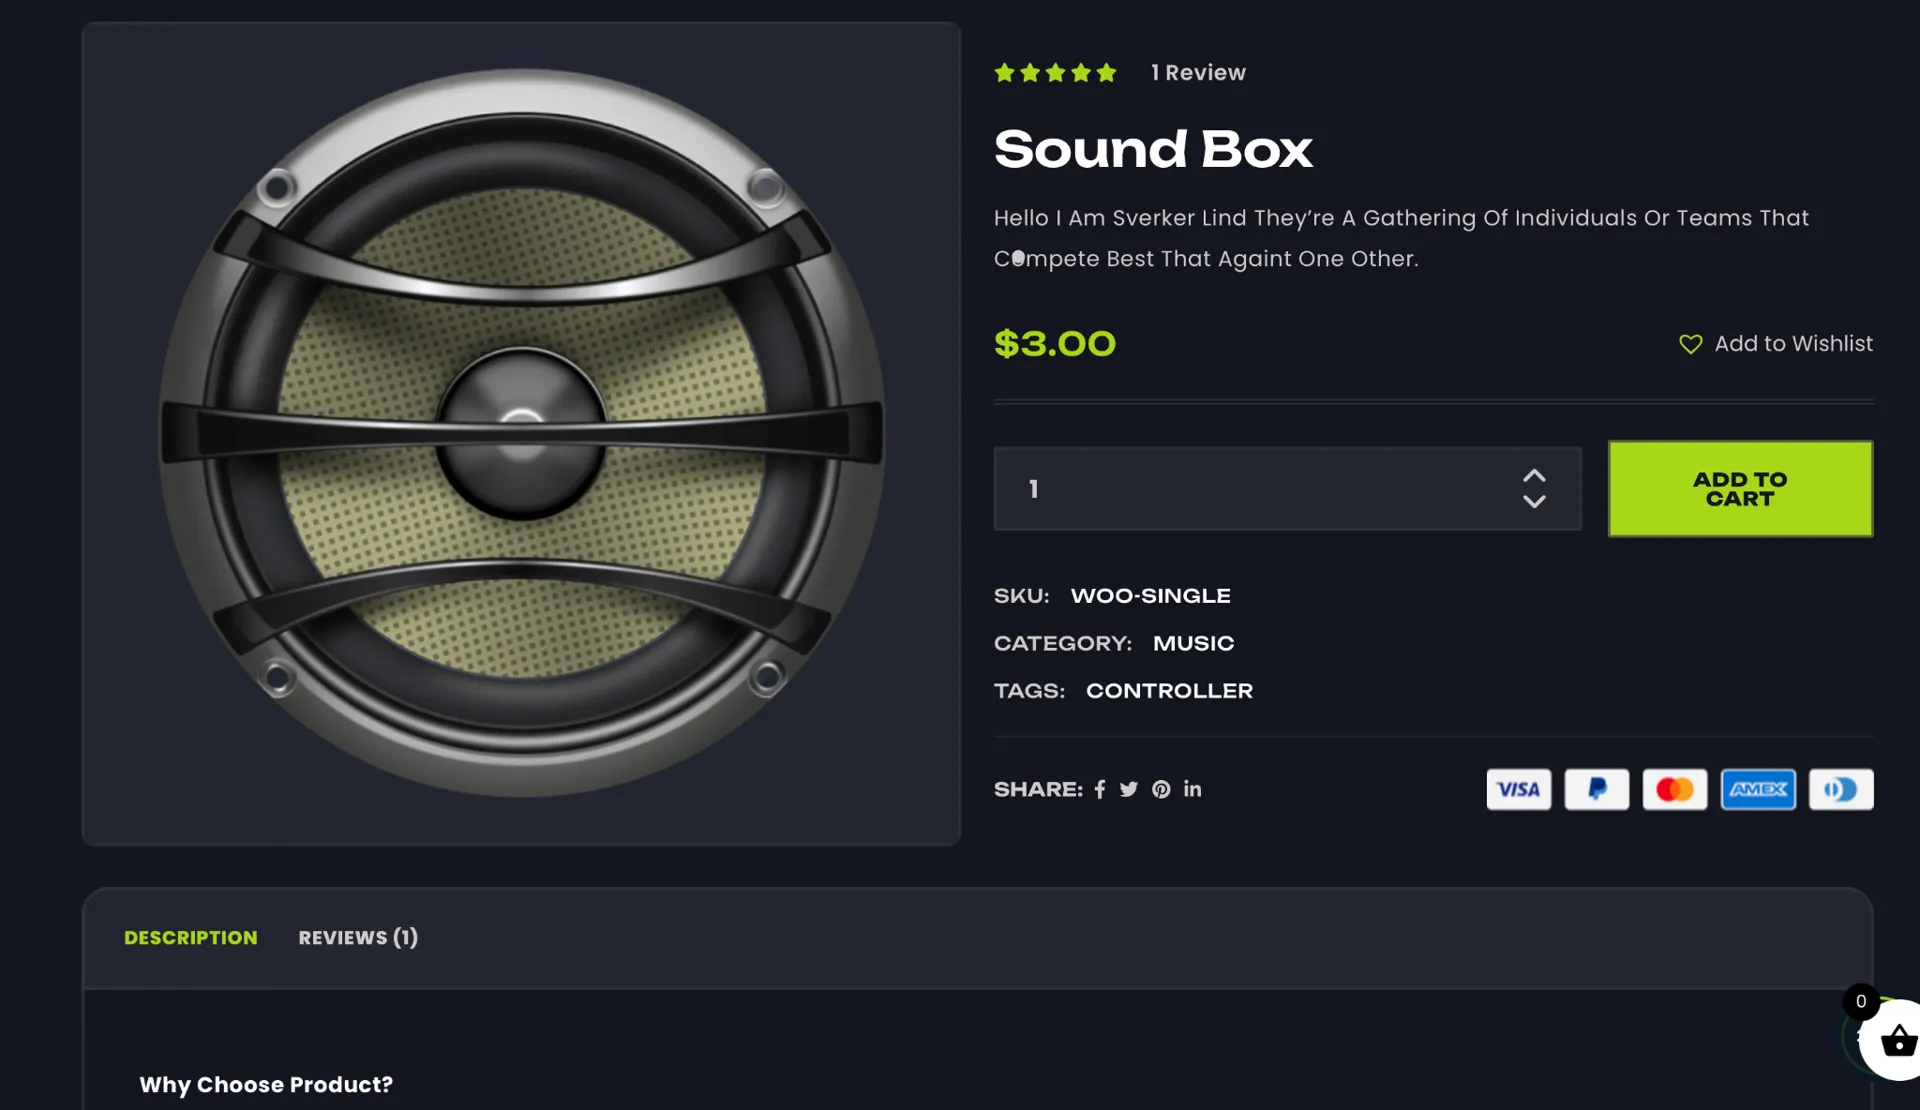Click the PayPal payment icon
The width and height of the screenshot is (1920, 1110).
pos(1596,790)
